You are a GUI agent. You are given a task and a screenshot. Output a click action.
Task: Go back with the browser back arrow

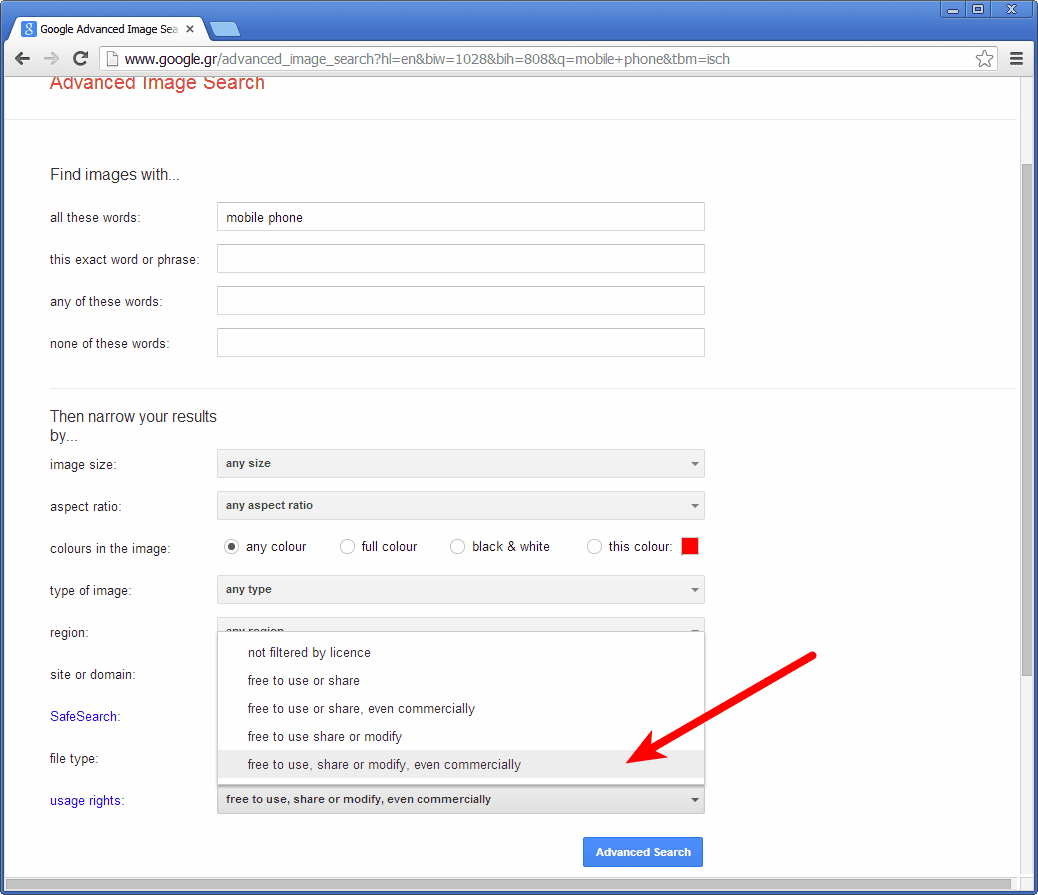click(x=23, y=59)
